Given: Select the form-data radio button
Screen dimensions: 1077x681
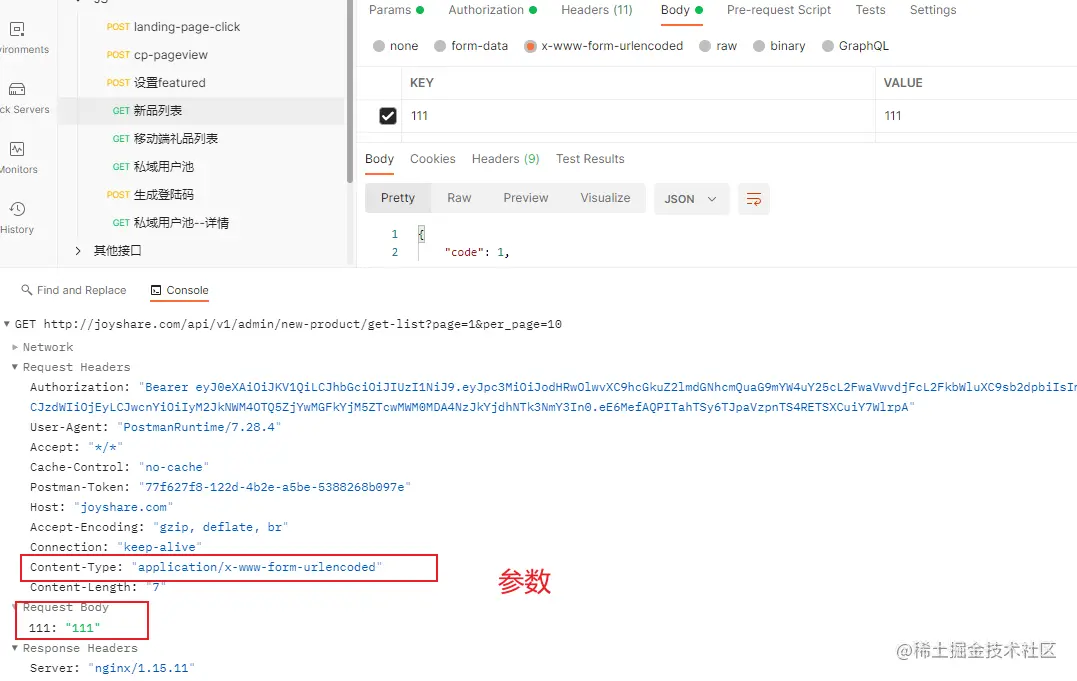Looking at the screenshot, I should coord(440,46).
